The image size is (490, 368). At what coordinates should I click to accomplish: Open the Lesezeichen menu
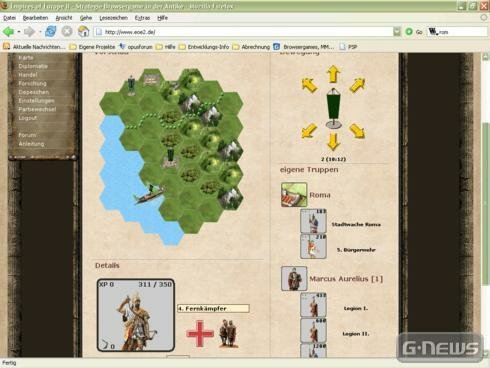coord(113,18)
